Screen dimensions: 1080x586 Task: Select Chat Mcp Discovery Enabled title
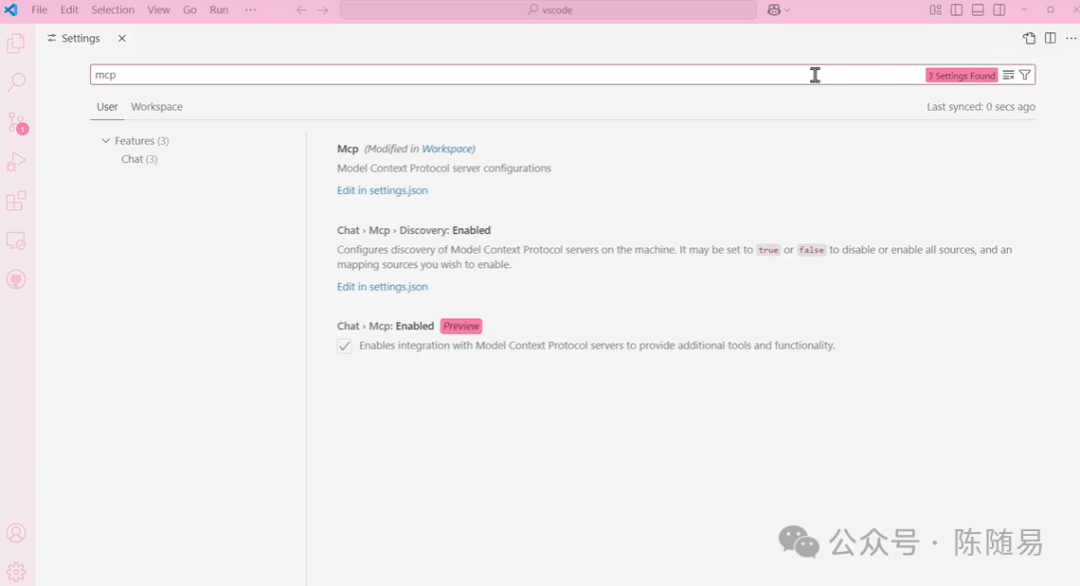(x=414, y=230)
